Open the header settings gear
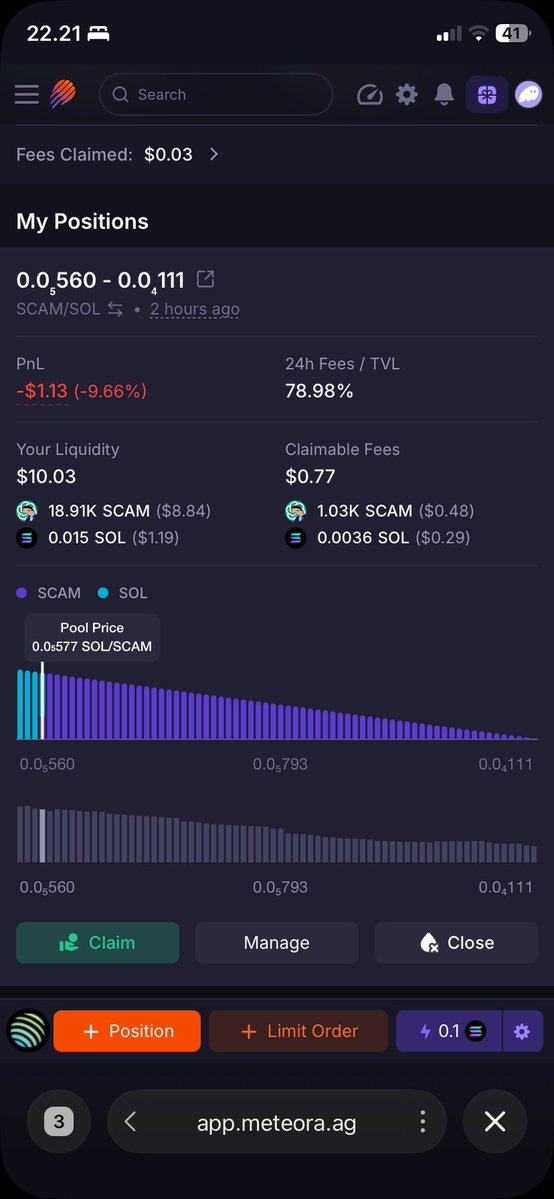 [x=406, y=95]
